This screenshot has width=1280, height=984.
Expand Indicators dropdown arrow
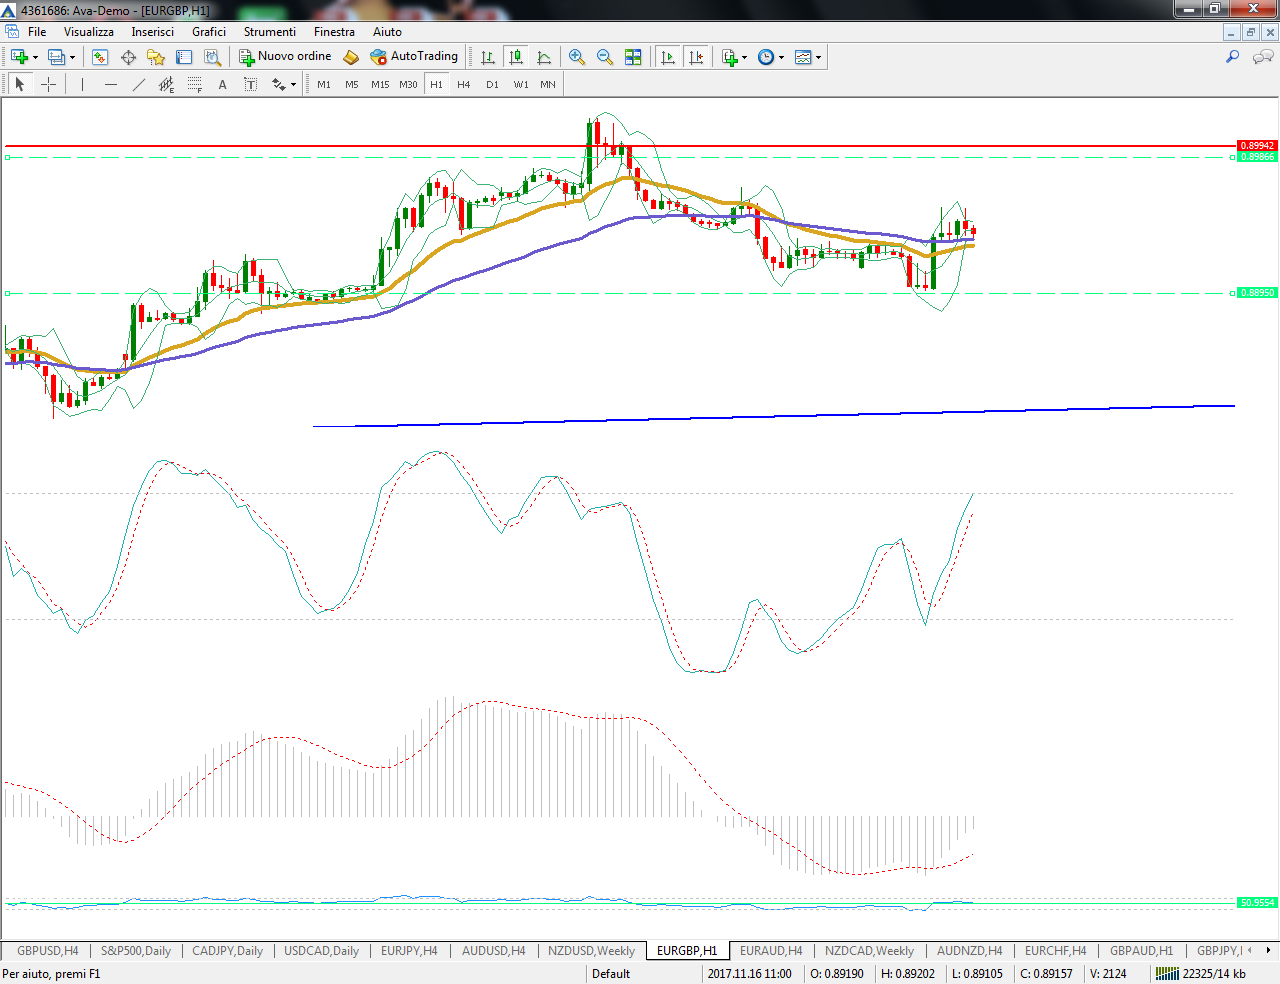pyautogui.click(x=745, y=58)
